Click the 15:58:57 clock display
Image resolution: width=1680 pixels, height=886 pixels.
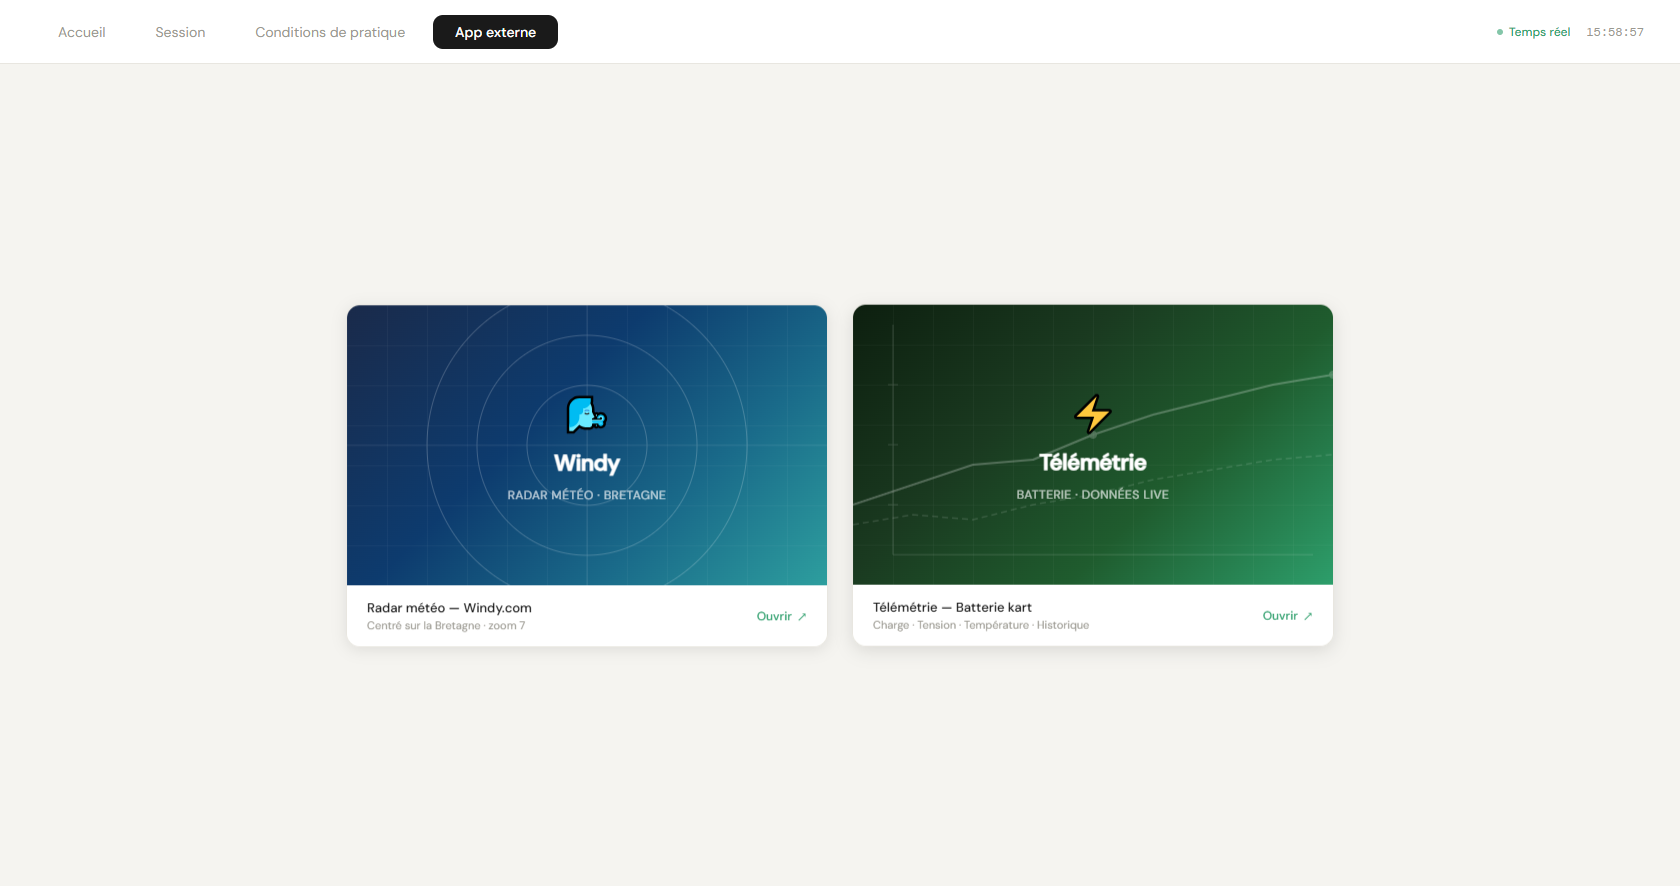point(1615,32)
